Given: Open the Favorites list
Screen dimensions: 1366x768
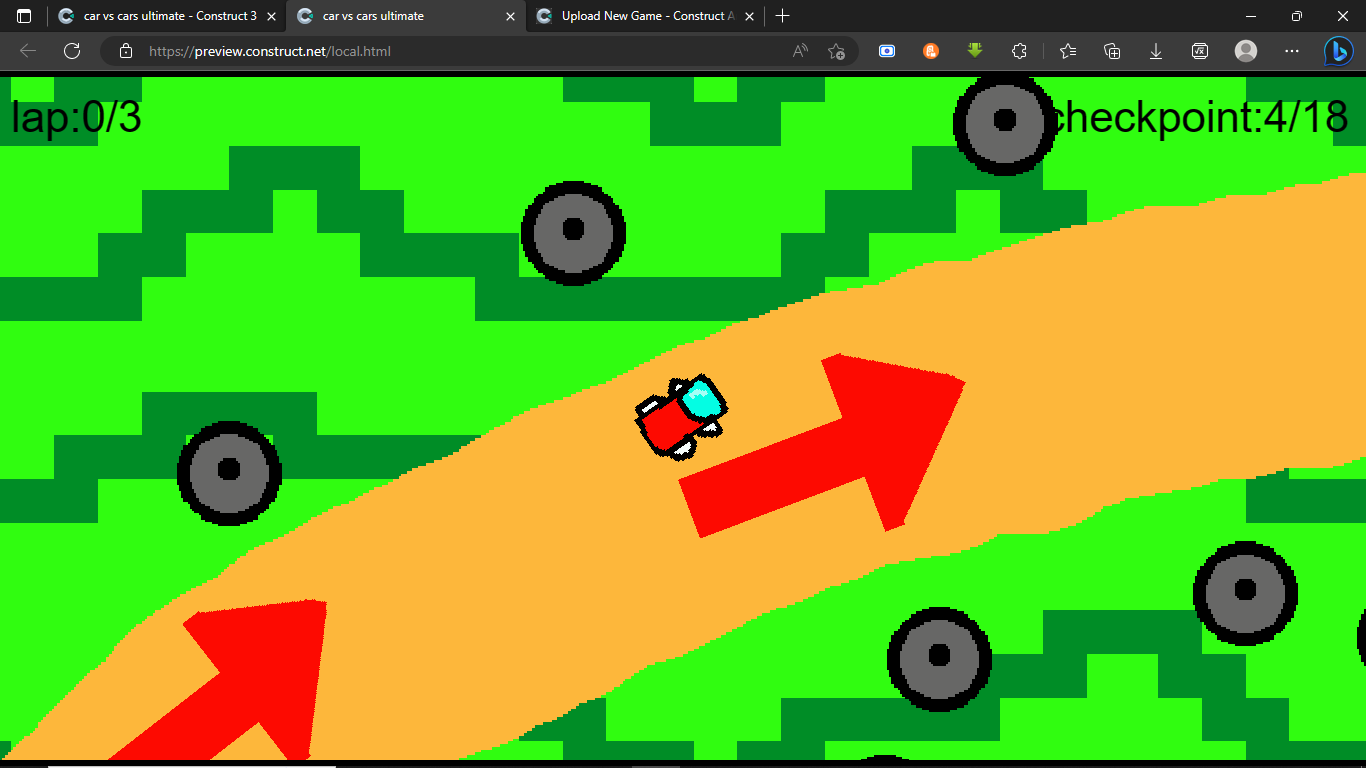Looking at the screenshot, I should [1067, 51].
